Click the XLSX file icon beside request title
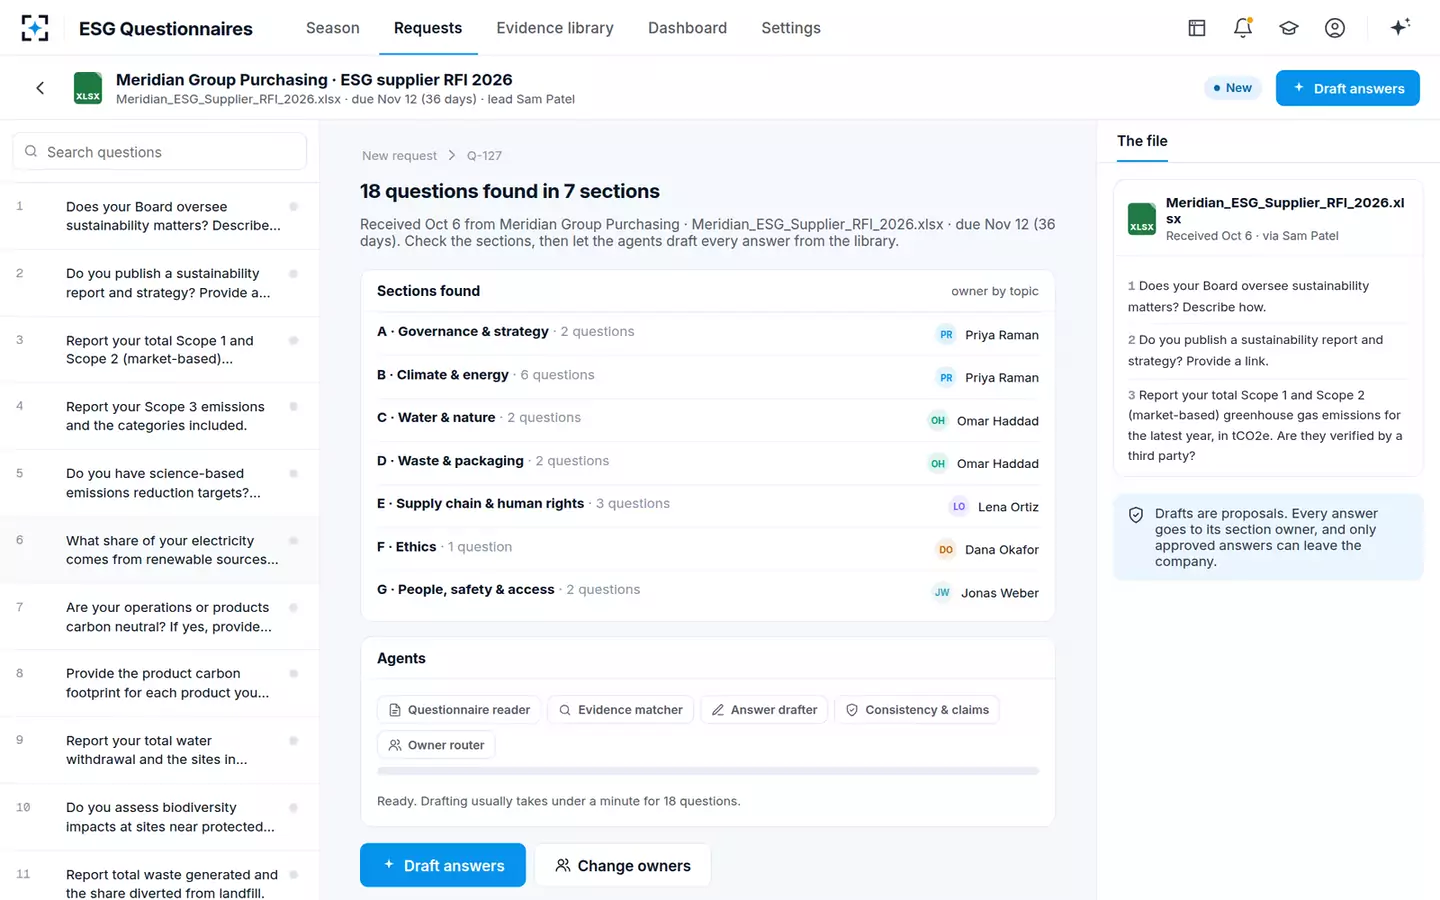Image resolution: width=1440 pixels, height=900 pixels. [x=88, y=88]
